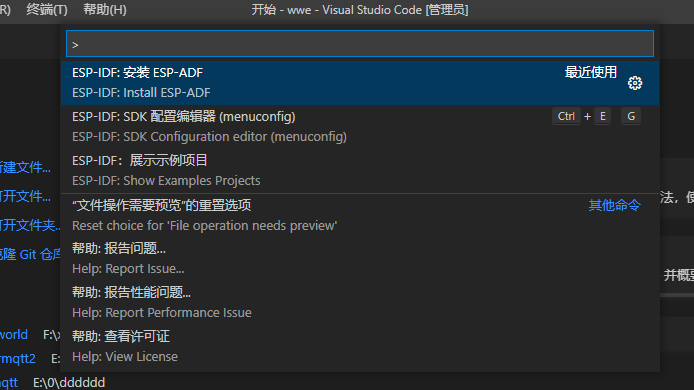Image resolution: width=694 pixels, height=390 pixels.
Task: Click the 打开文件夹 link on welcome page
Action: pos(30,225)
